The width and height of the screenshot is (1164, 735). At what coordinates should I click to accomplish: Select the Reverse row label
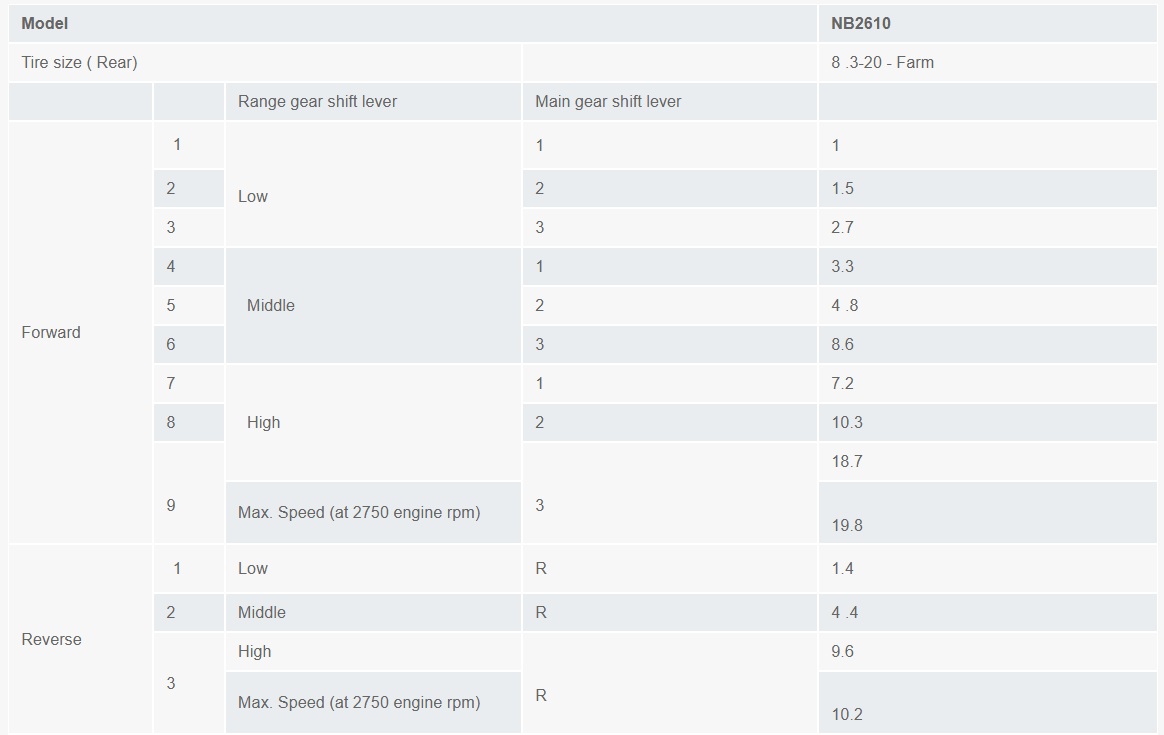pyautogui.click(x=51, y=639)
